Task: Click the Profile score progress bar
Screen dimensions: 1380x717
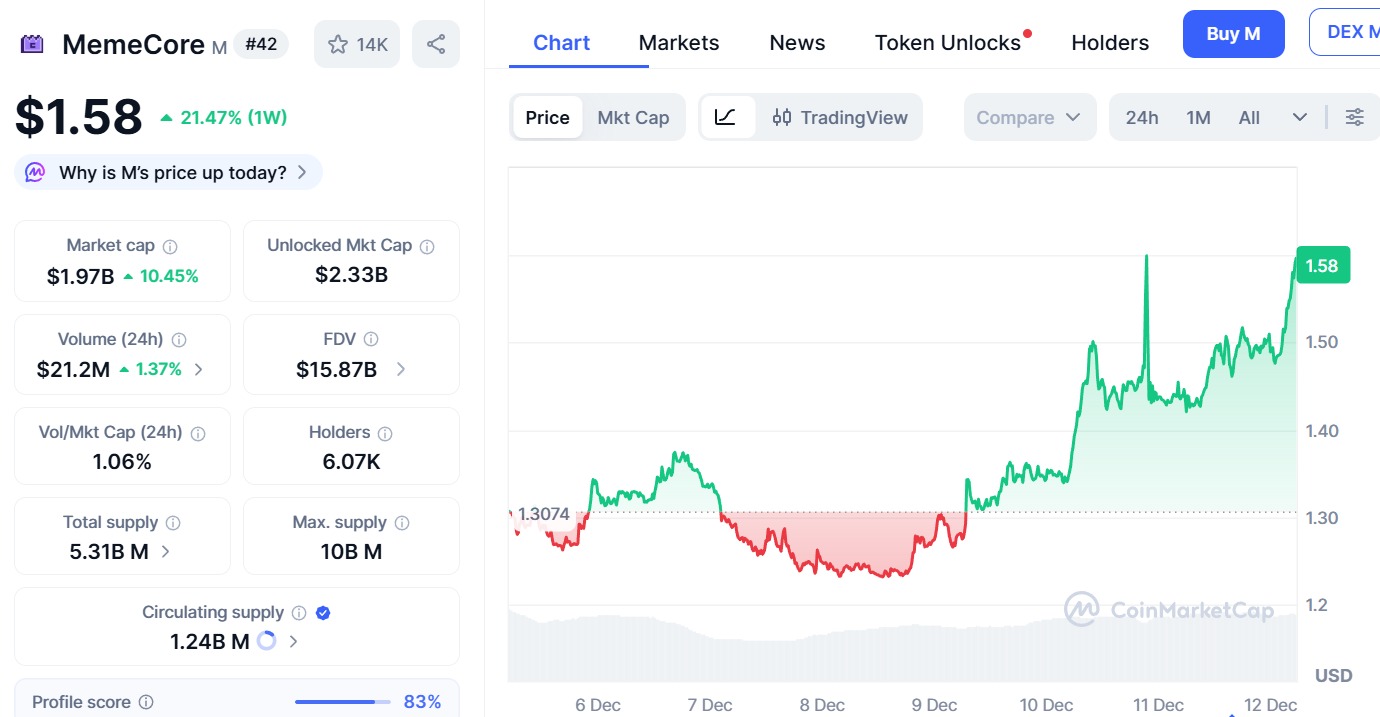Action: 342,702
